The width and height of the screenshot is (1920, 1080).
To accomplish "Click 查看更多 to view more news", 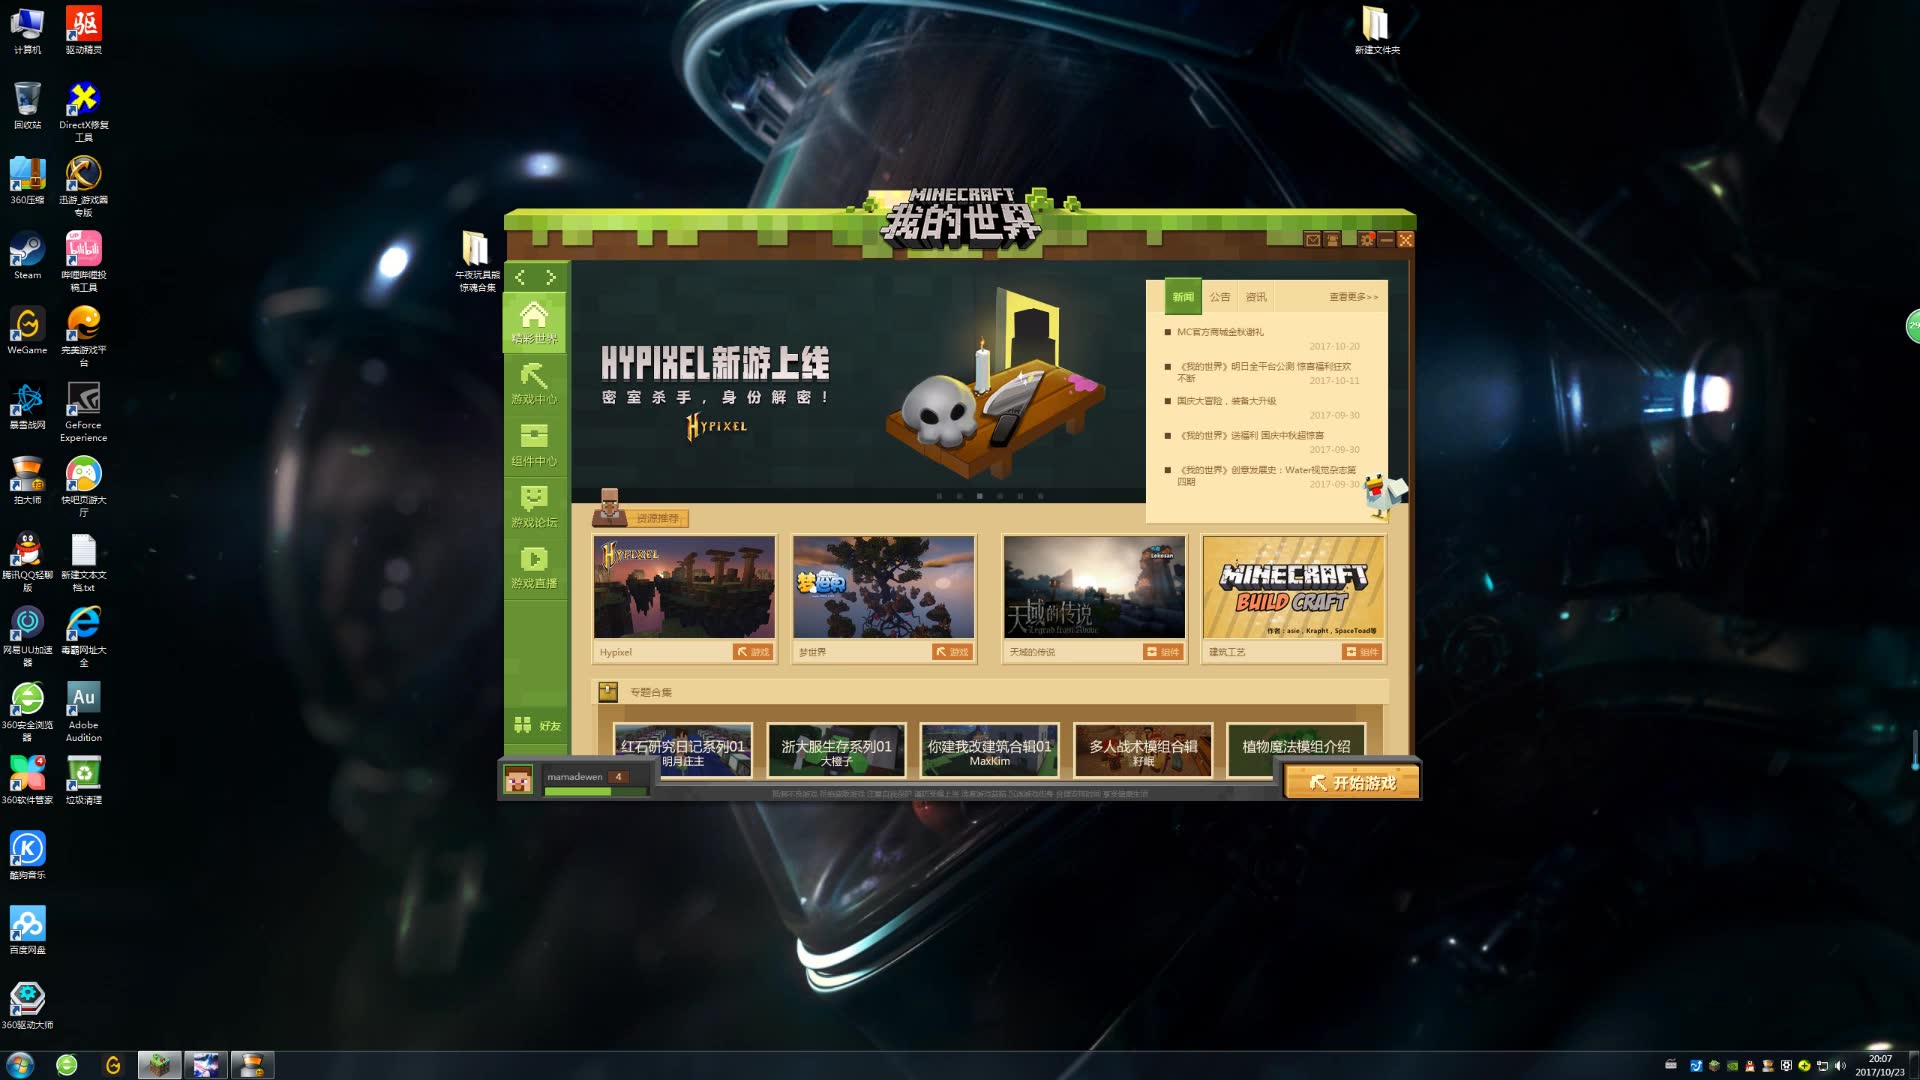I will click(1353, 297).
